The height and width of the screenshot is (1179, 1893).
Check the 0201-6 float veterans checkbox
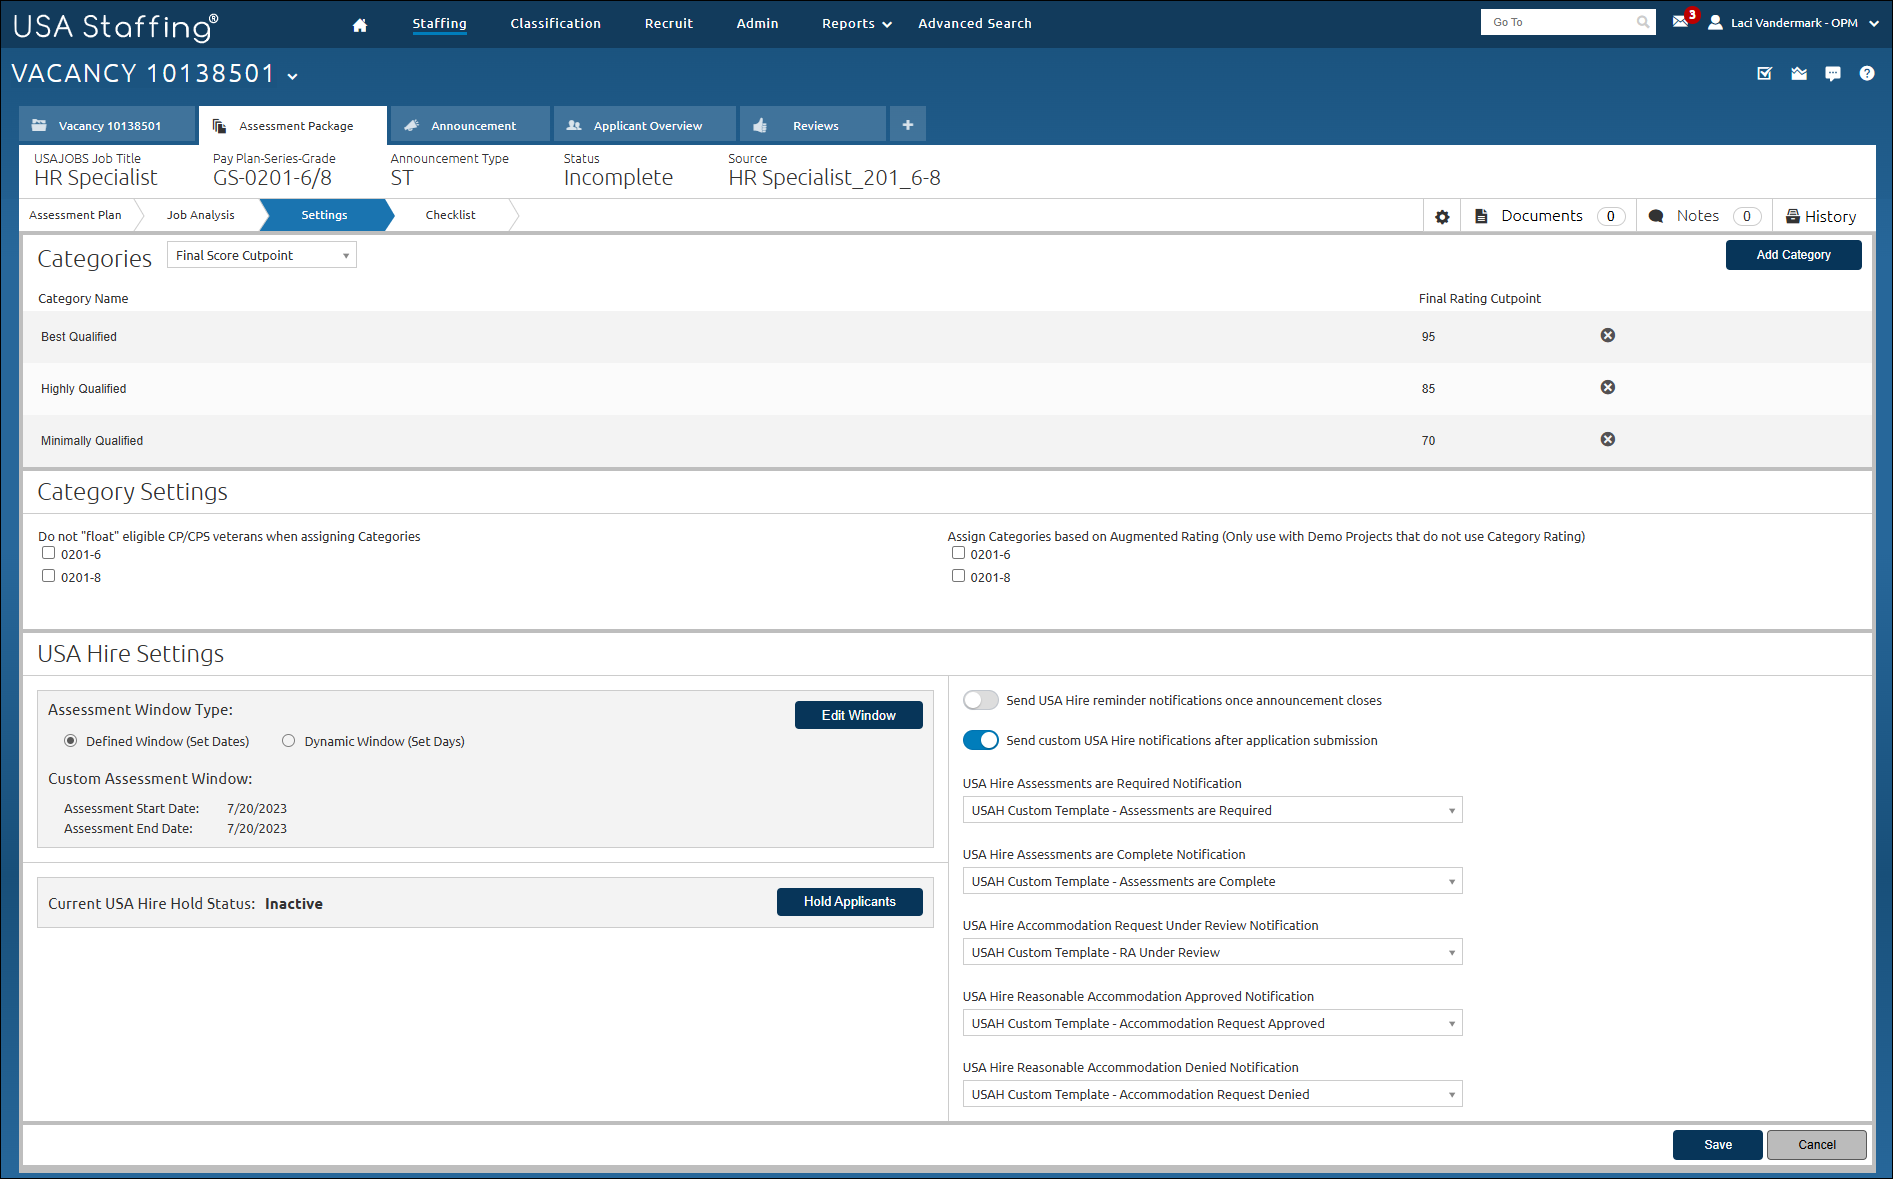click(48, 553)
